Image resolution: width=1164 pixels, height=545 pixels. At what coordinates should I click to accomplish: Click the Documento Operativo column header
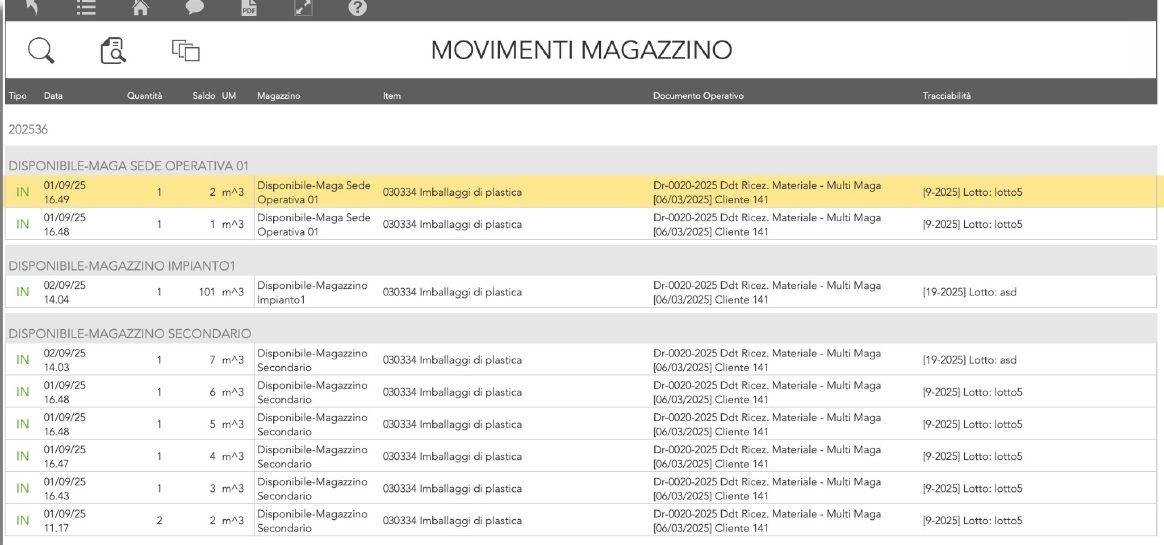[x=698, y=96]
